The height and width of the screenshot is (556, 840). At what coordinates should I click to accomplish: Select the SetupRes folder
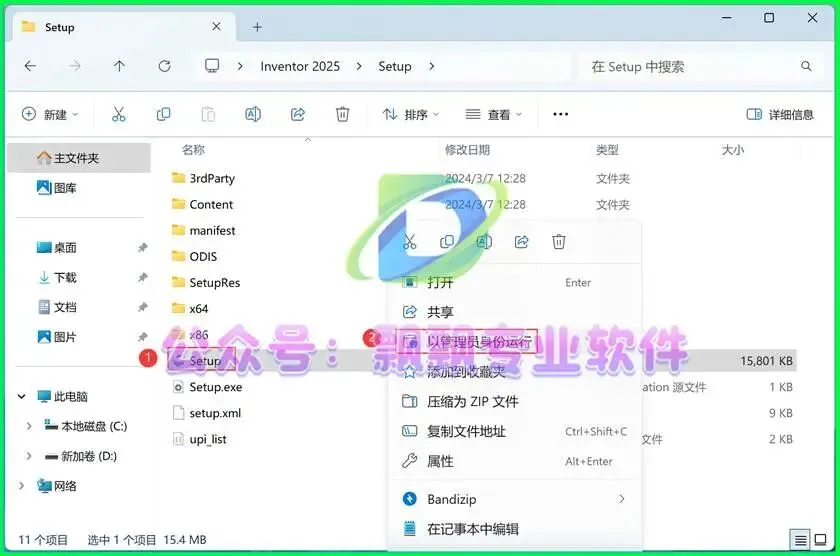tap(206, 282)
